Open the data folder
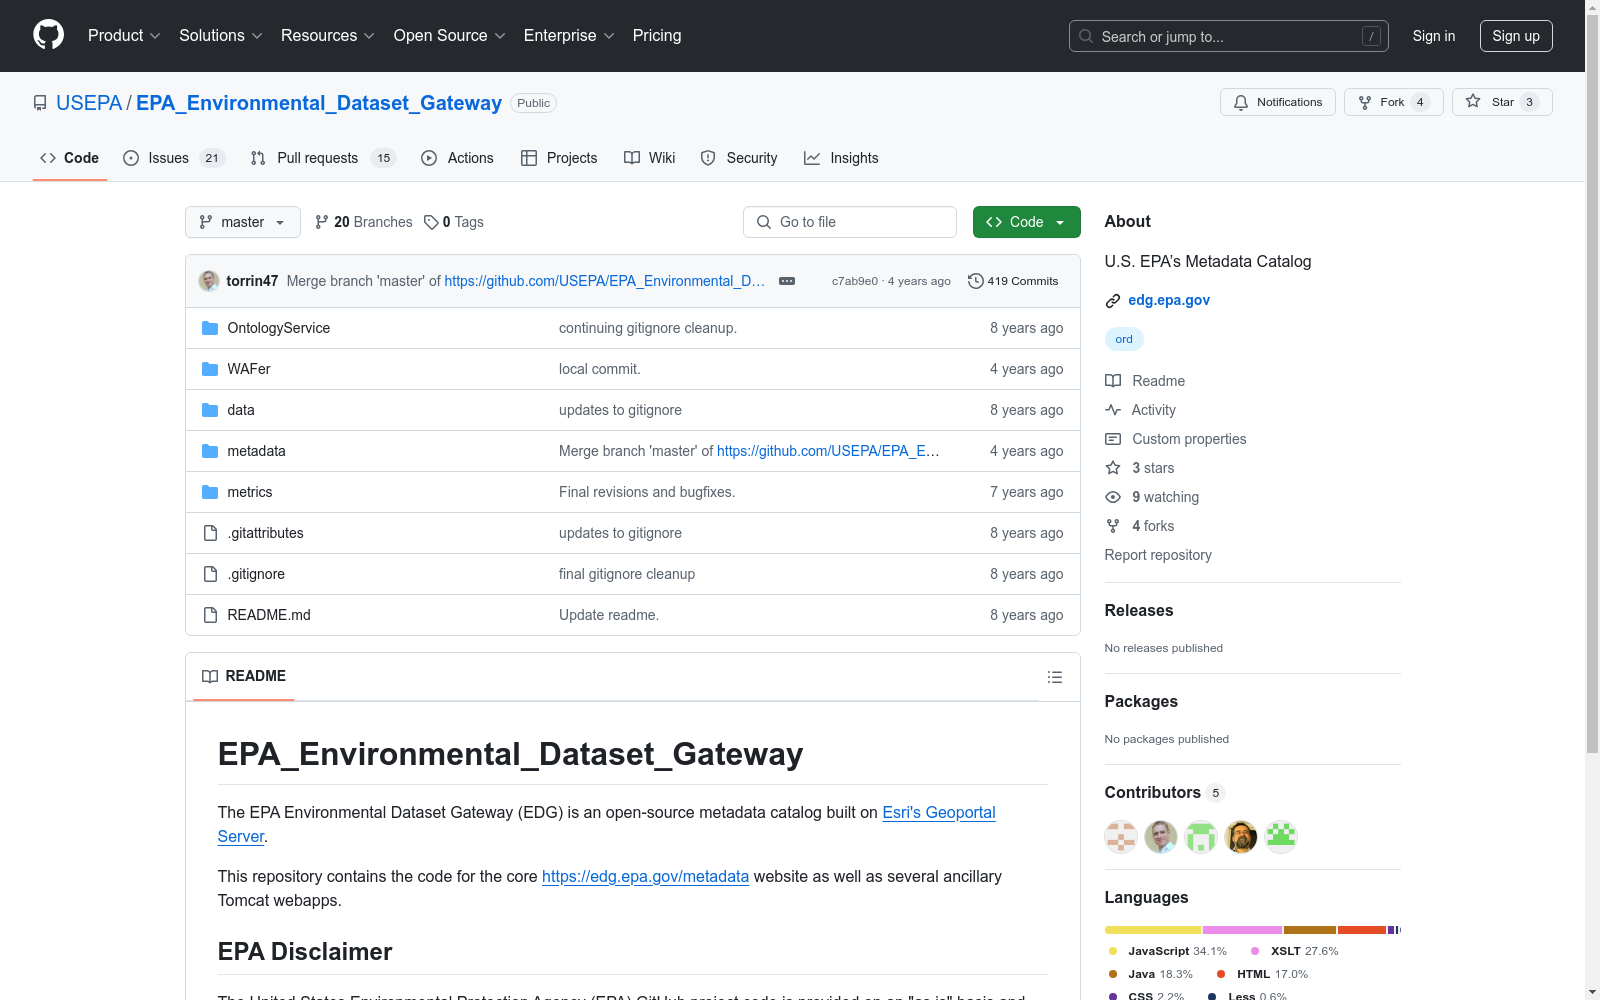 coord(241,410)
